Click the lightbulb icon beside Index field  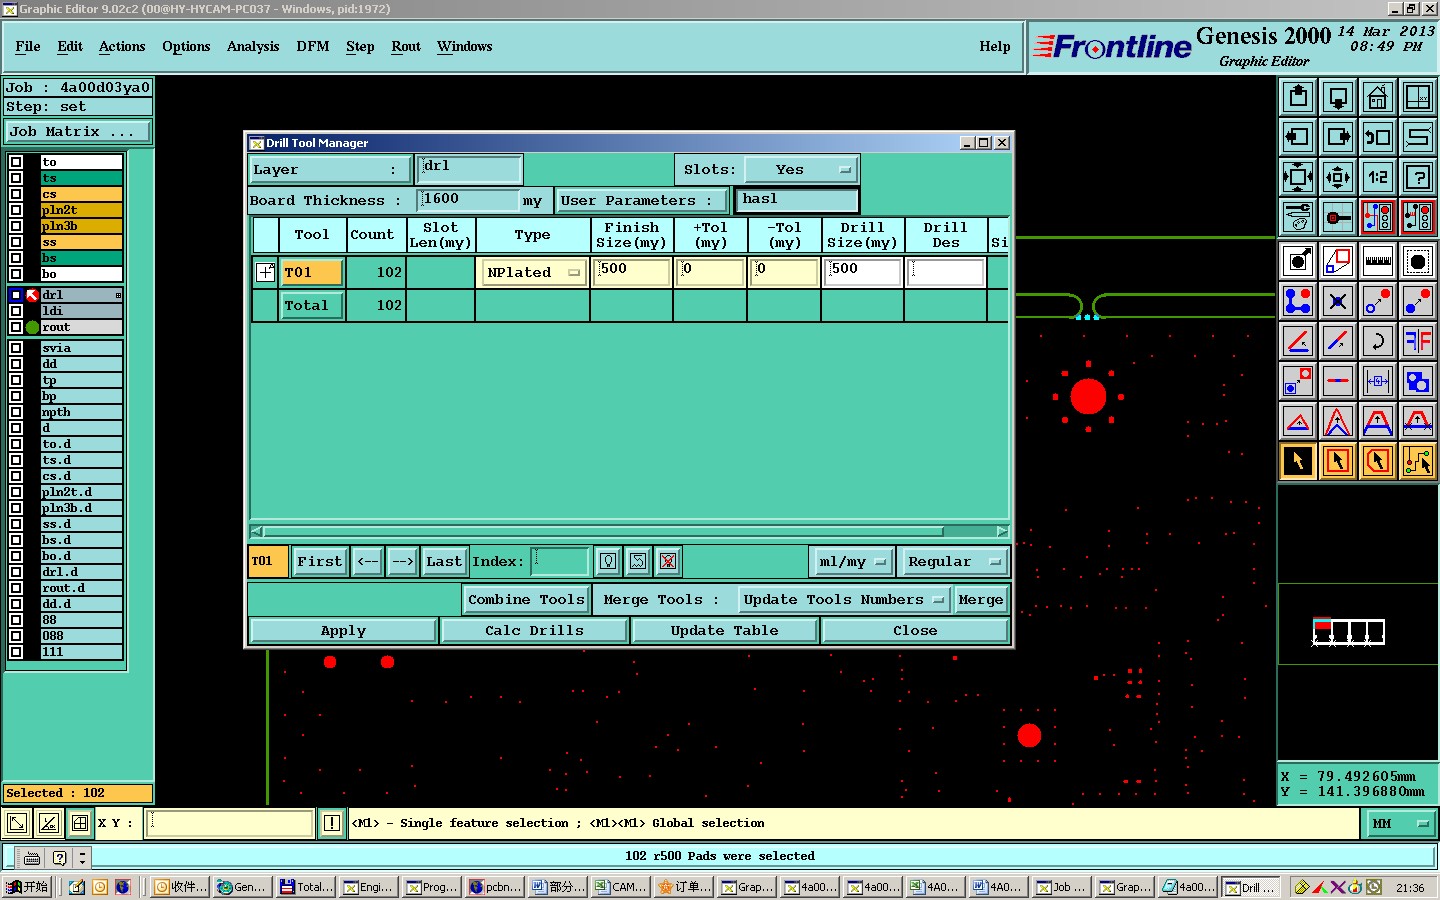(x=608, y=561)
